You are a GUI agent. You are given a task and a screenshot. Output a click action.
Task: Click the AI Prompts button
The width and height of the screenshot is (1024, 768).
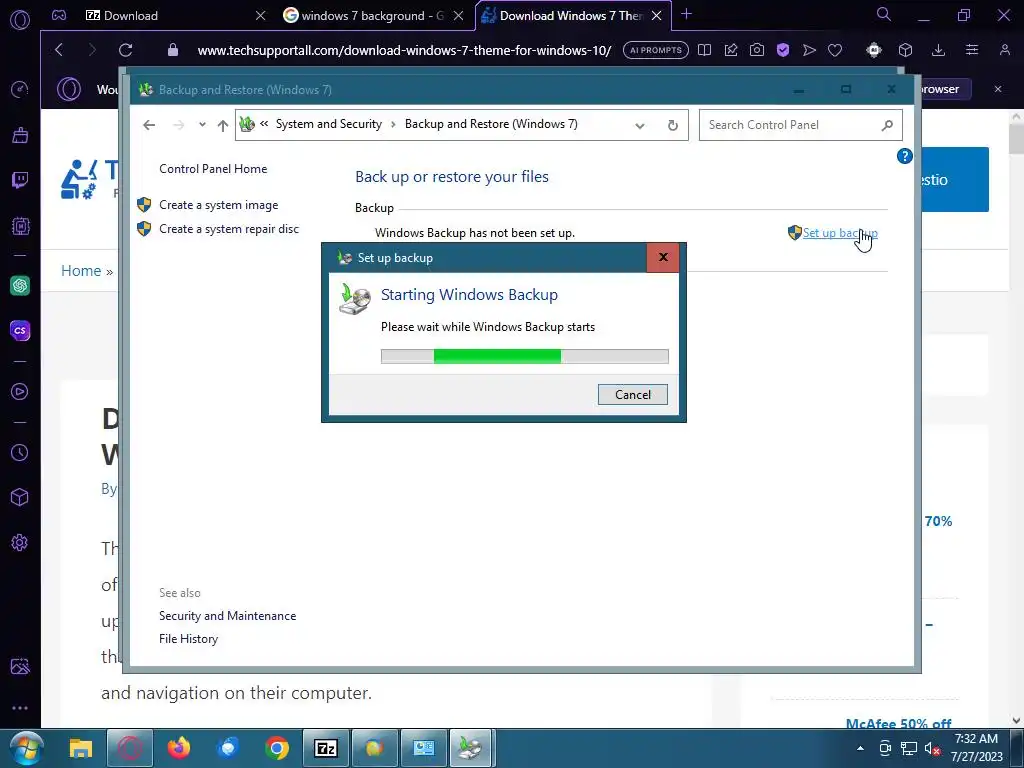(x=656, y=50)
